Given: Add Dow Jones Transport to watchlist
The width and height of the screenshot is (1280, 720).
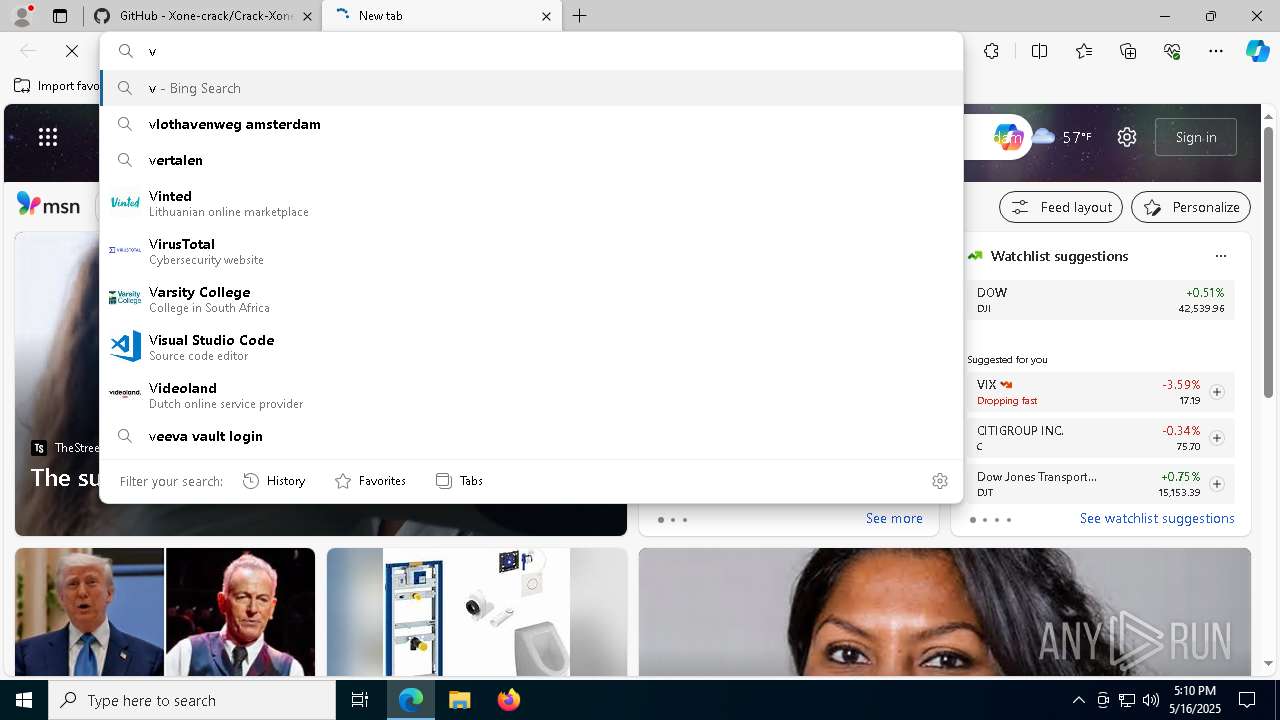Looking at the screenshot, I should click(x=1217, y=484).
